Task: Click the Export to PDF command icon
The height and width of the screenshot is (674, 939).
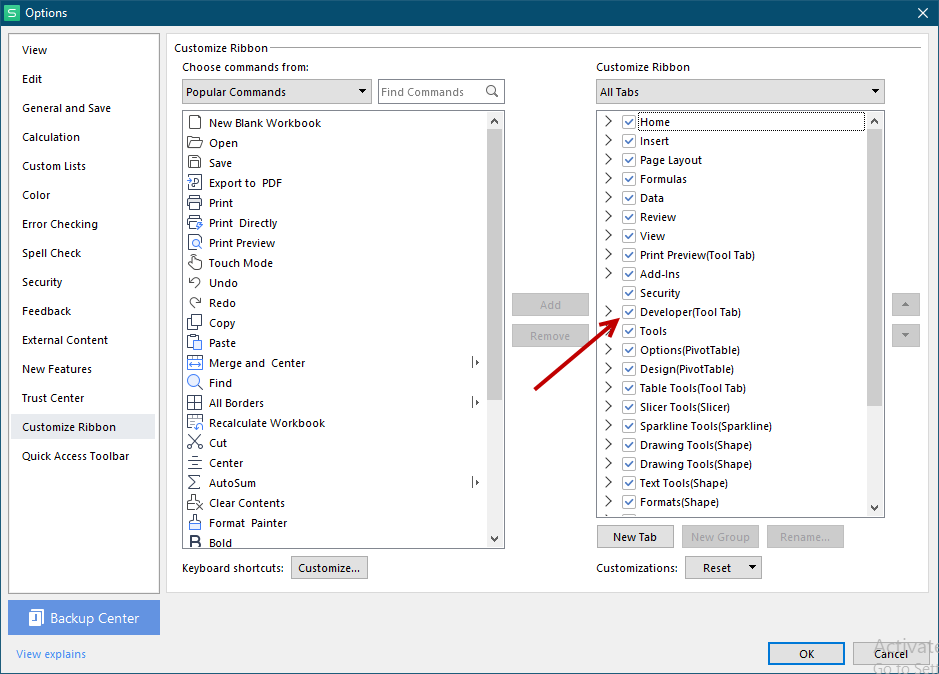Action: pyautogui.click(x=195, y=183)
